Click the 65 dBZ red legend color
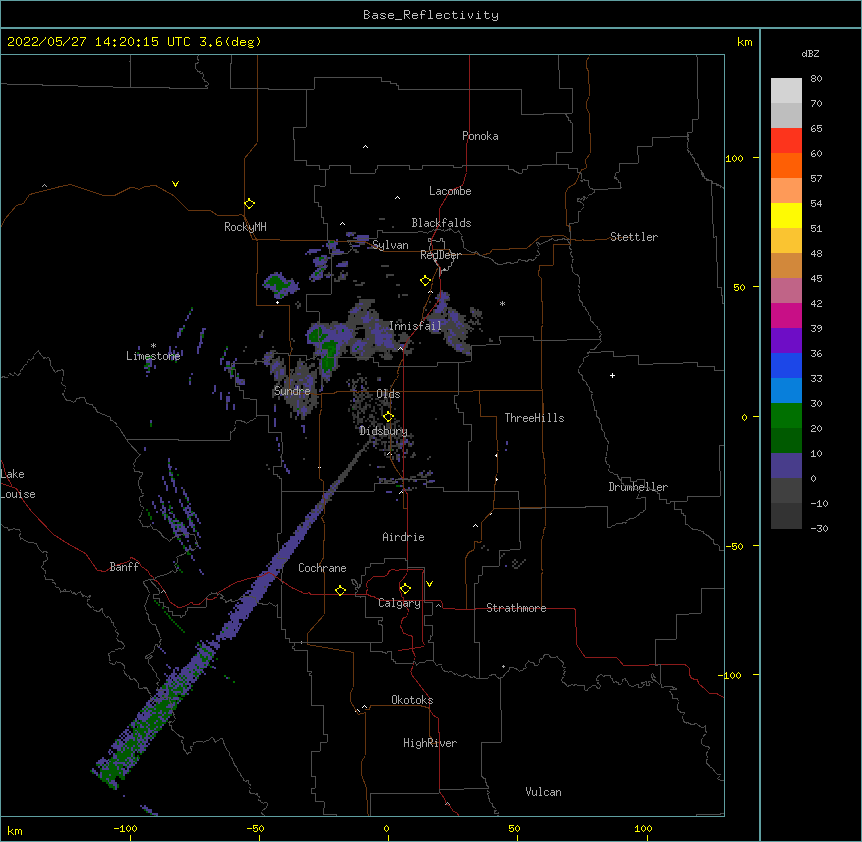This screenshot has height=842, width=862. [786, 140]
